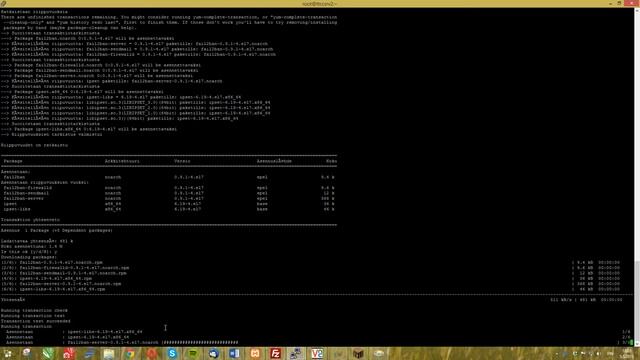Launch Skype from the taskbar

(x=172, y=354)
